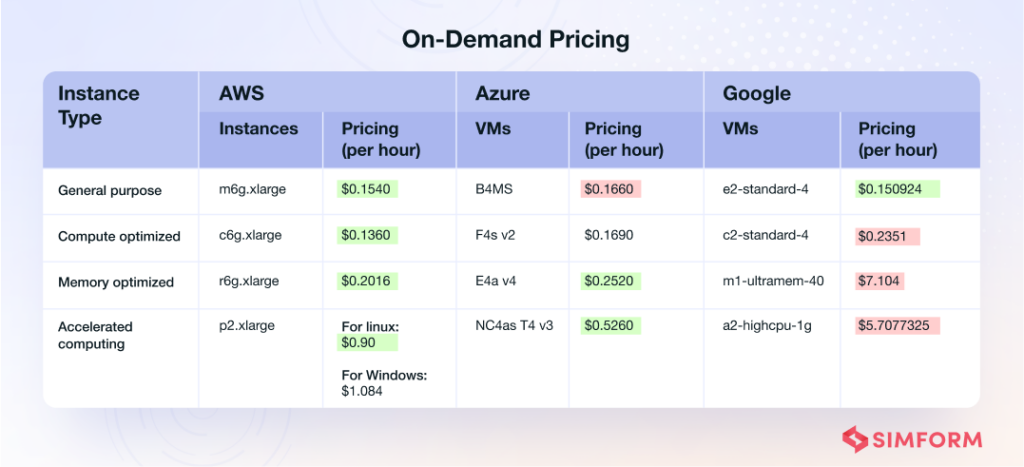Click the "$0.150924" Google price
Screen dimensions: 1024x467
(x=897, y=189)
